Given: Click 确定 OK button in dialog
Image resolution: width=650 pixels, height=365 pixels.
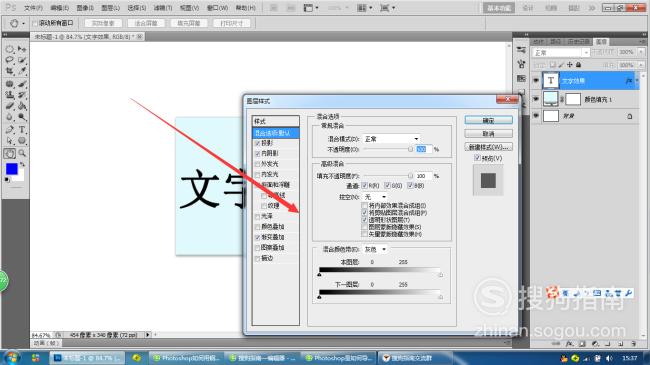Looking at the screenshot, I should point(488,120).
